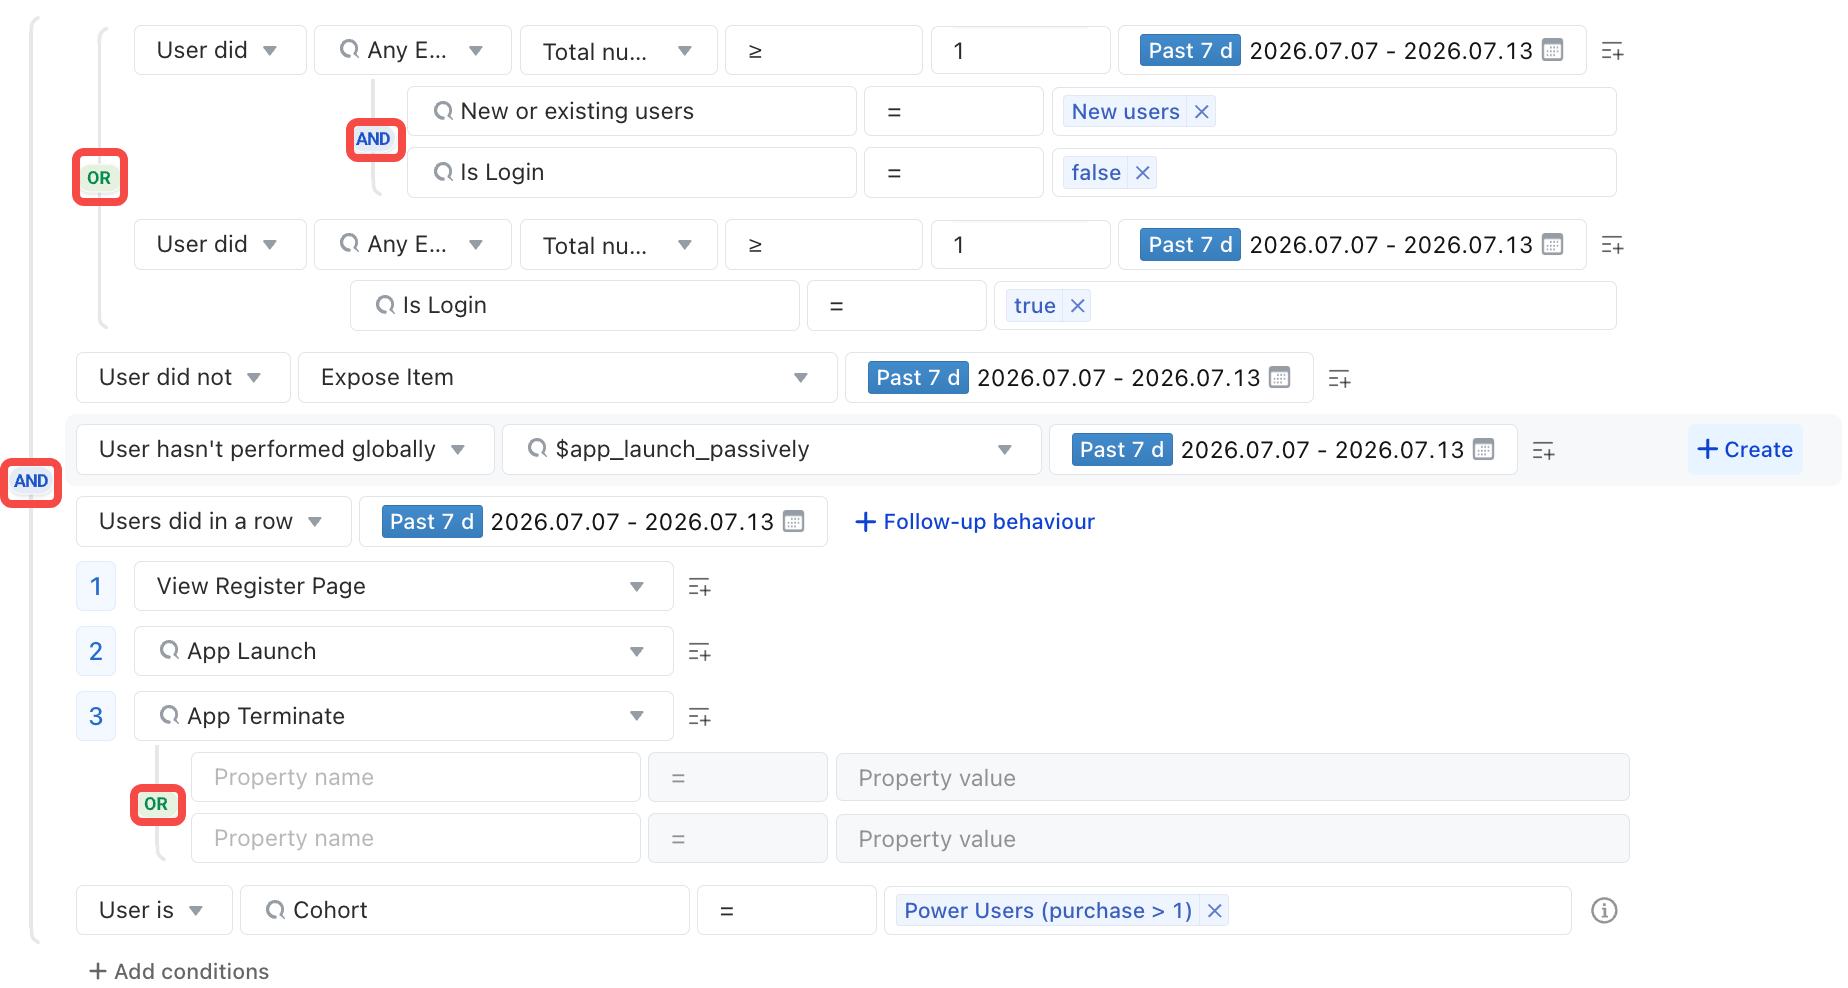Expand the Expose Item event dropdown
Image resolution: width=1848 pixels, height=988 pixels.
[567, 377]
